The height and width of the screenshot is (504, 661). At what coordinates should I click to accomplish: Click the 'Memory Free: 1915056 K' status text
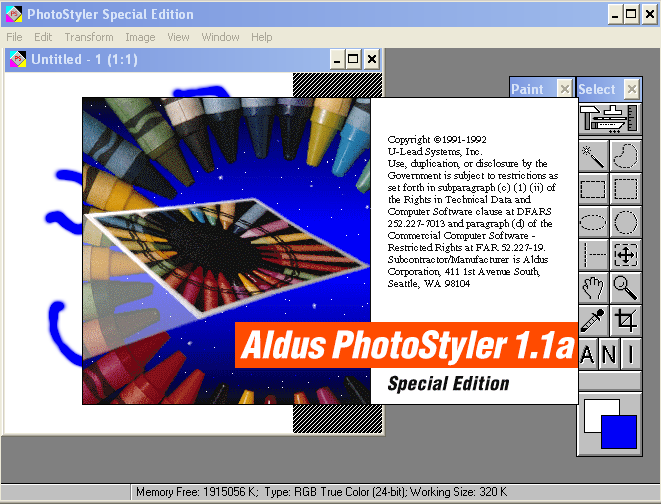coord(197,492)
